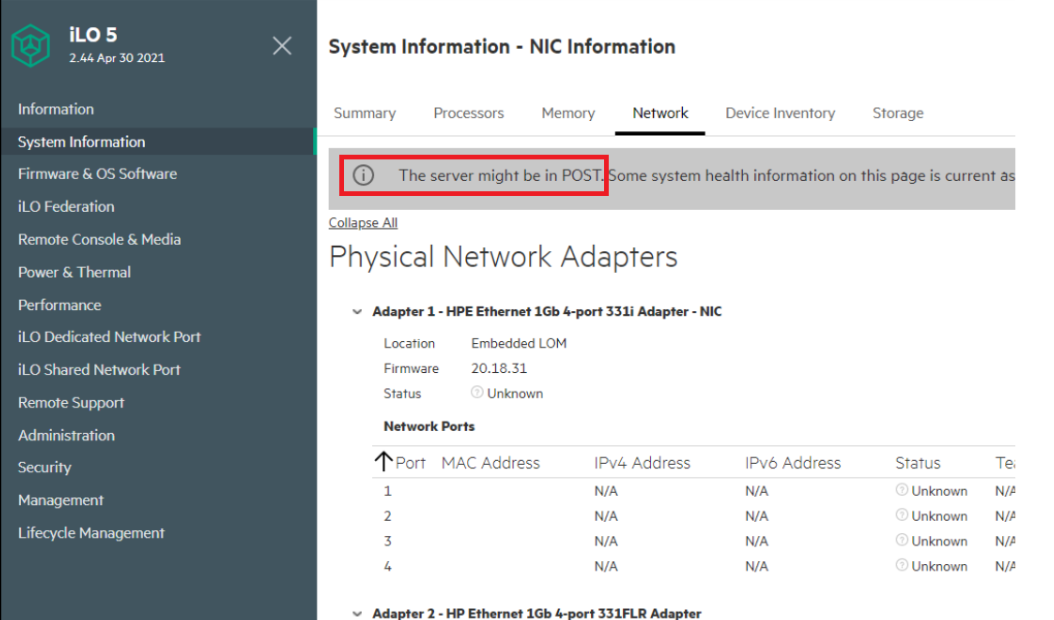1054x620 pixels.
Task: Collapse the Adapter 2 section chevron
Action: pos(357,613)
